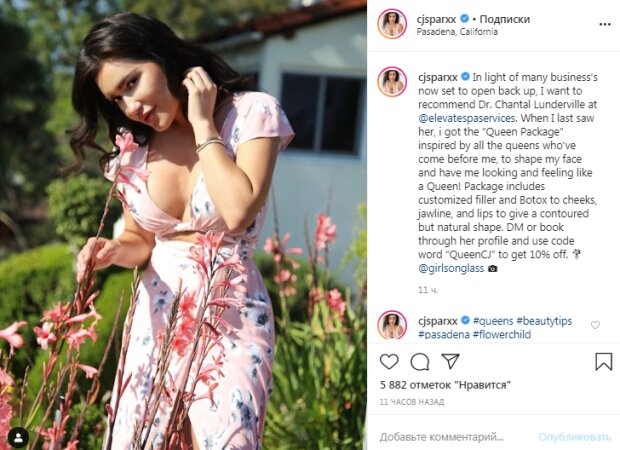The height and width of the screenshot is (450, 620).
Task: Open cjsparxx avatar beside hashtags comment
Action: 392,325
